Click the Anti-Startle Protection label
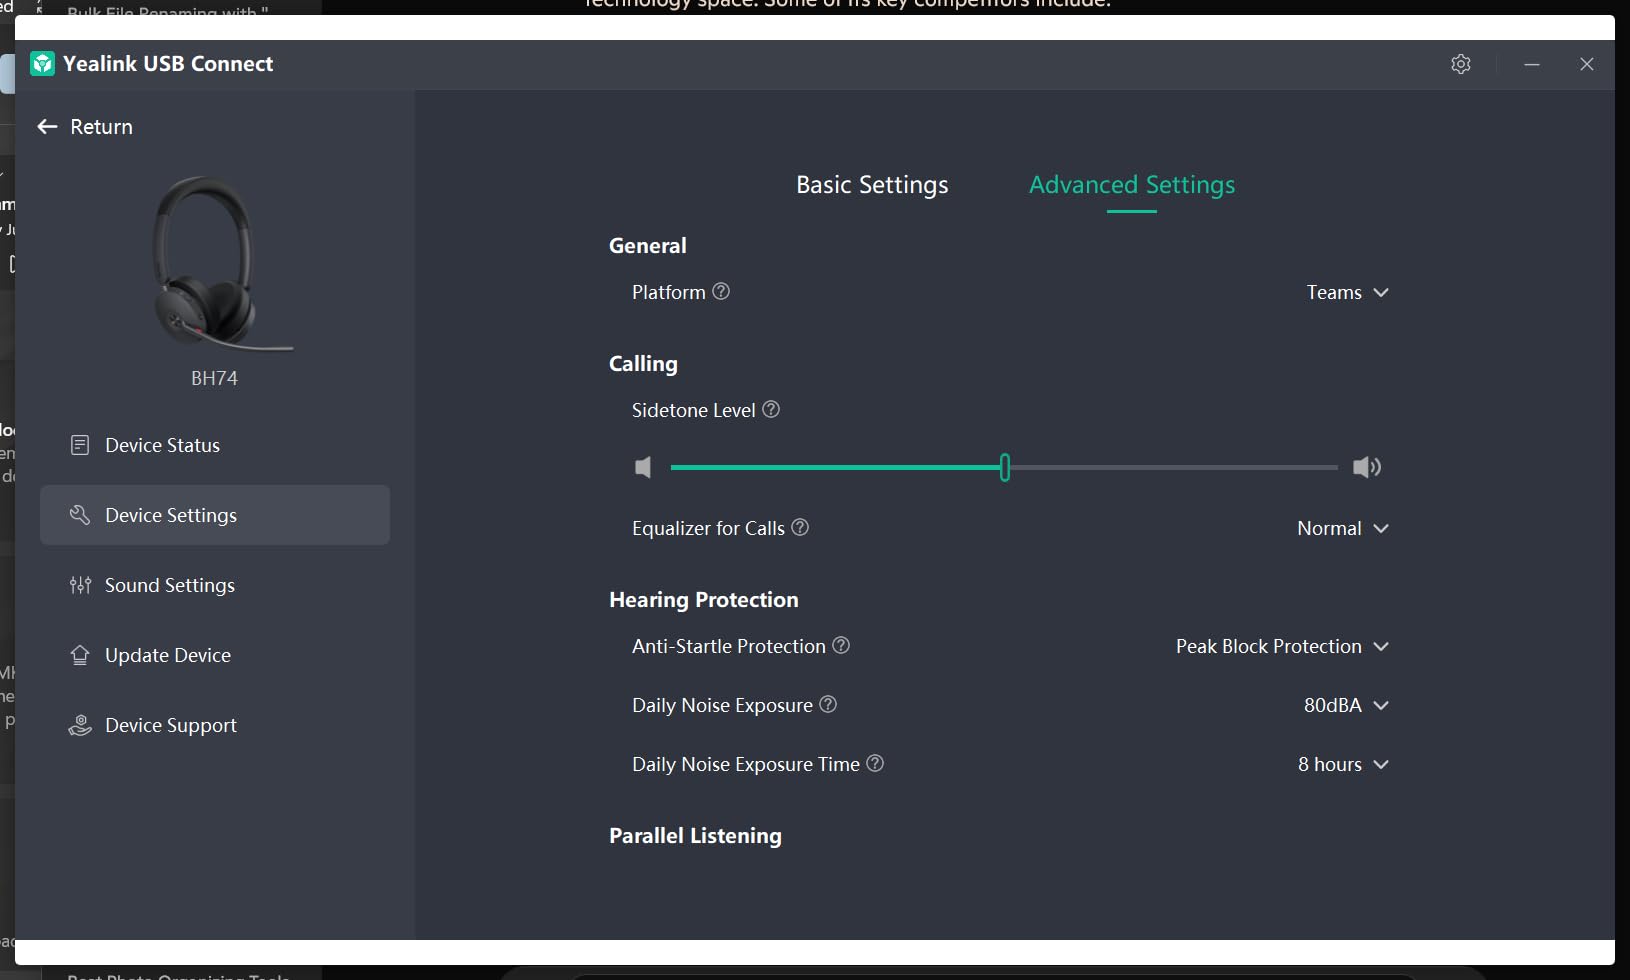Image resolution: width=1630 pixels, height=980 pixels. tap(729, 646)
